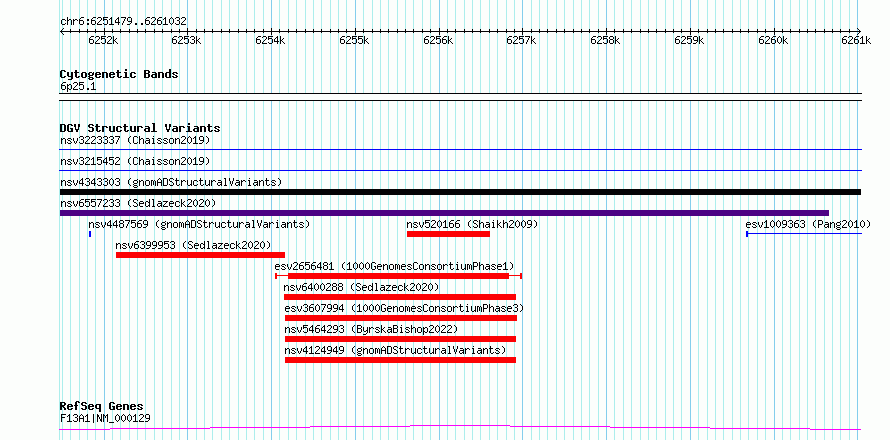890x440 pixels.
Task: Click the 6259k ruler tick label
Action: pos(689,40)
